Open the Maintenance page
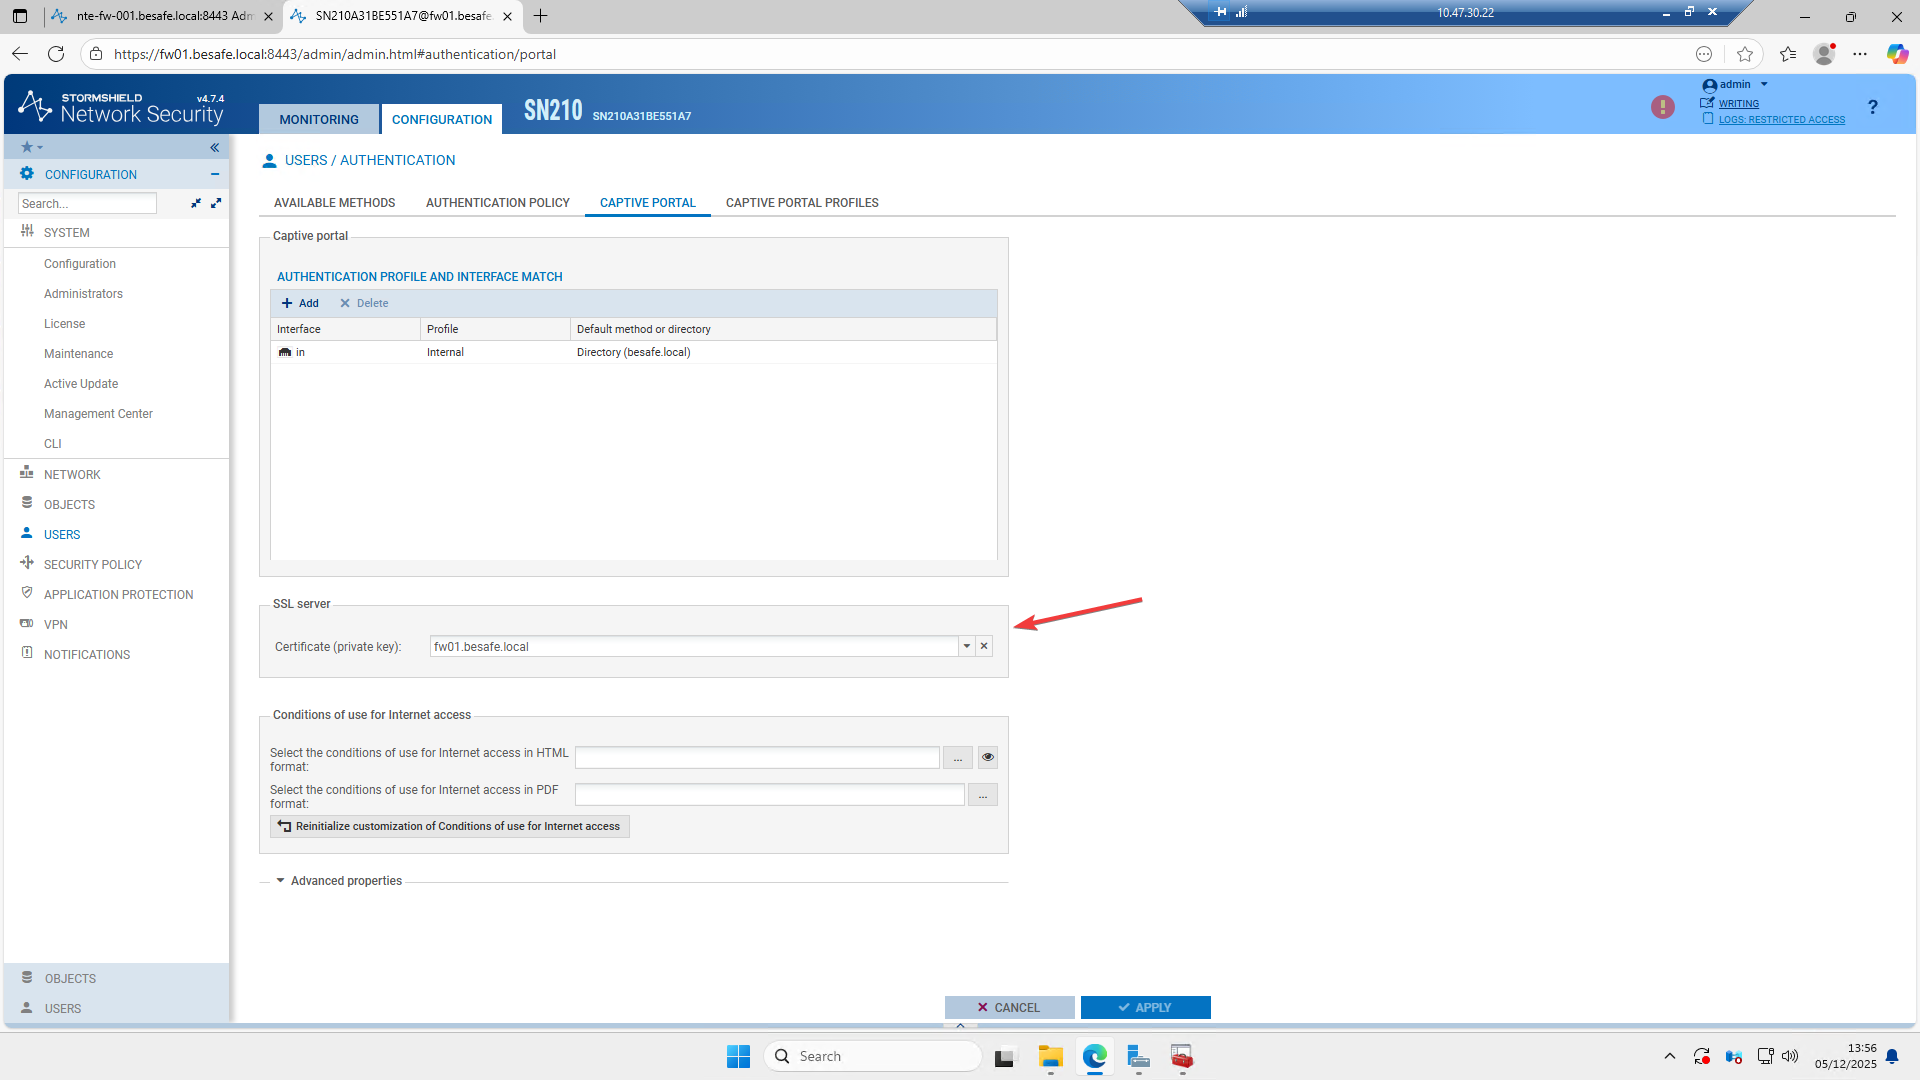 [78, 354]
